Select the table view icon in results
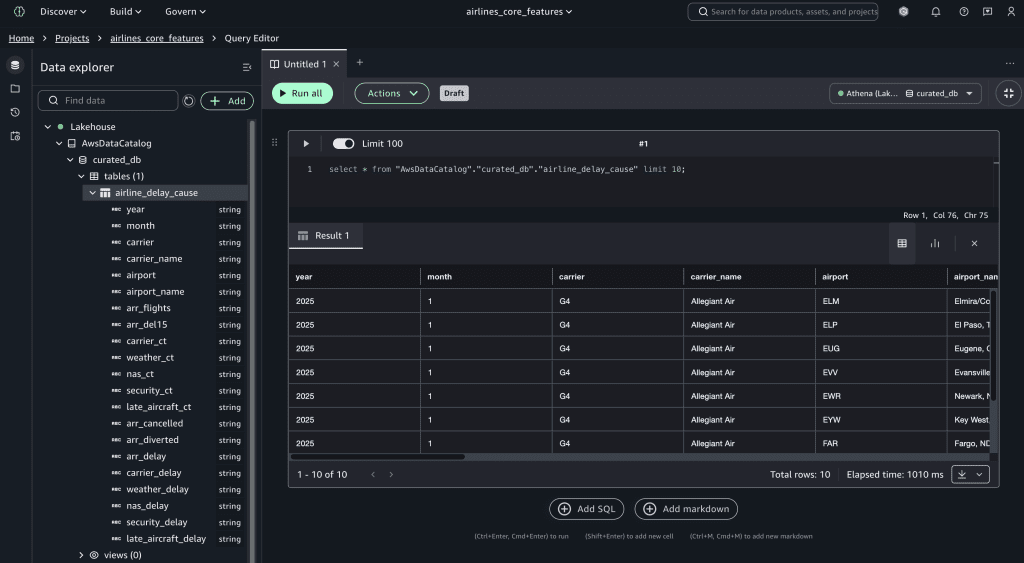Viewport: 1024px width, 563px height. coord(902,243)
